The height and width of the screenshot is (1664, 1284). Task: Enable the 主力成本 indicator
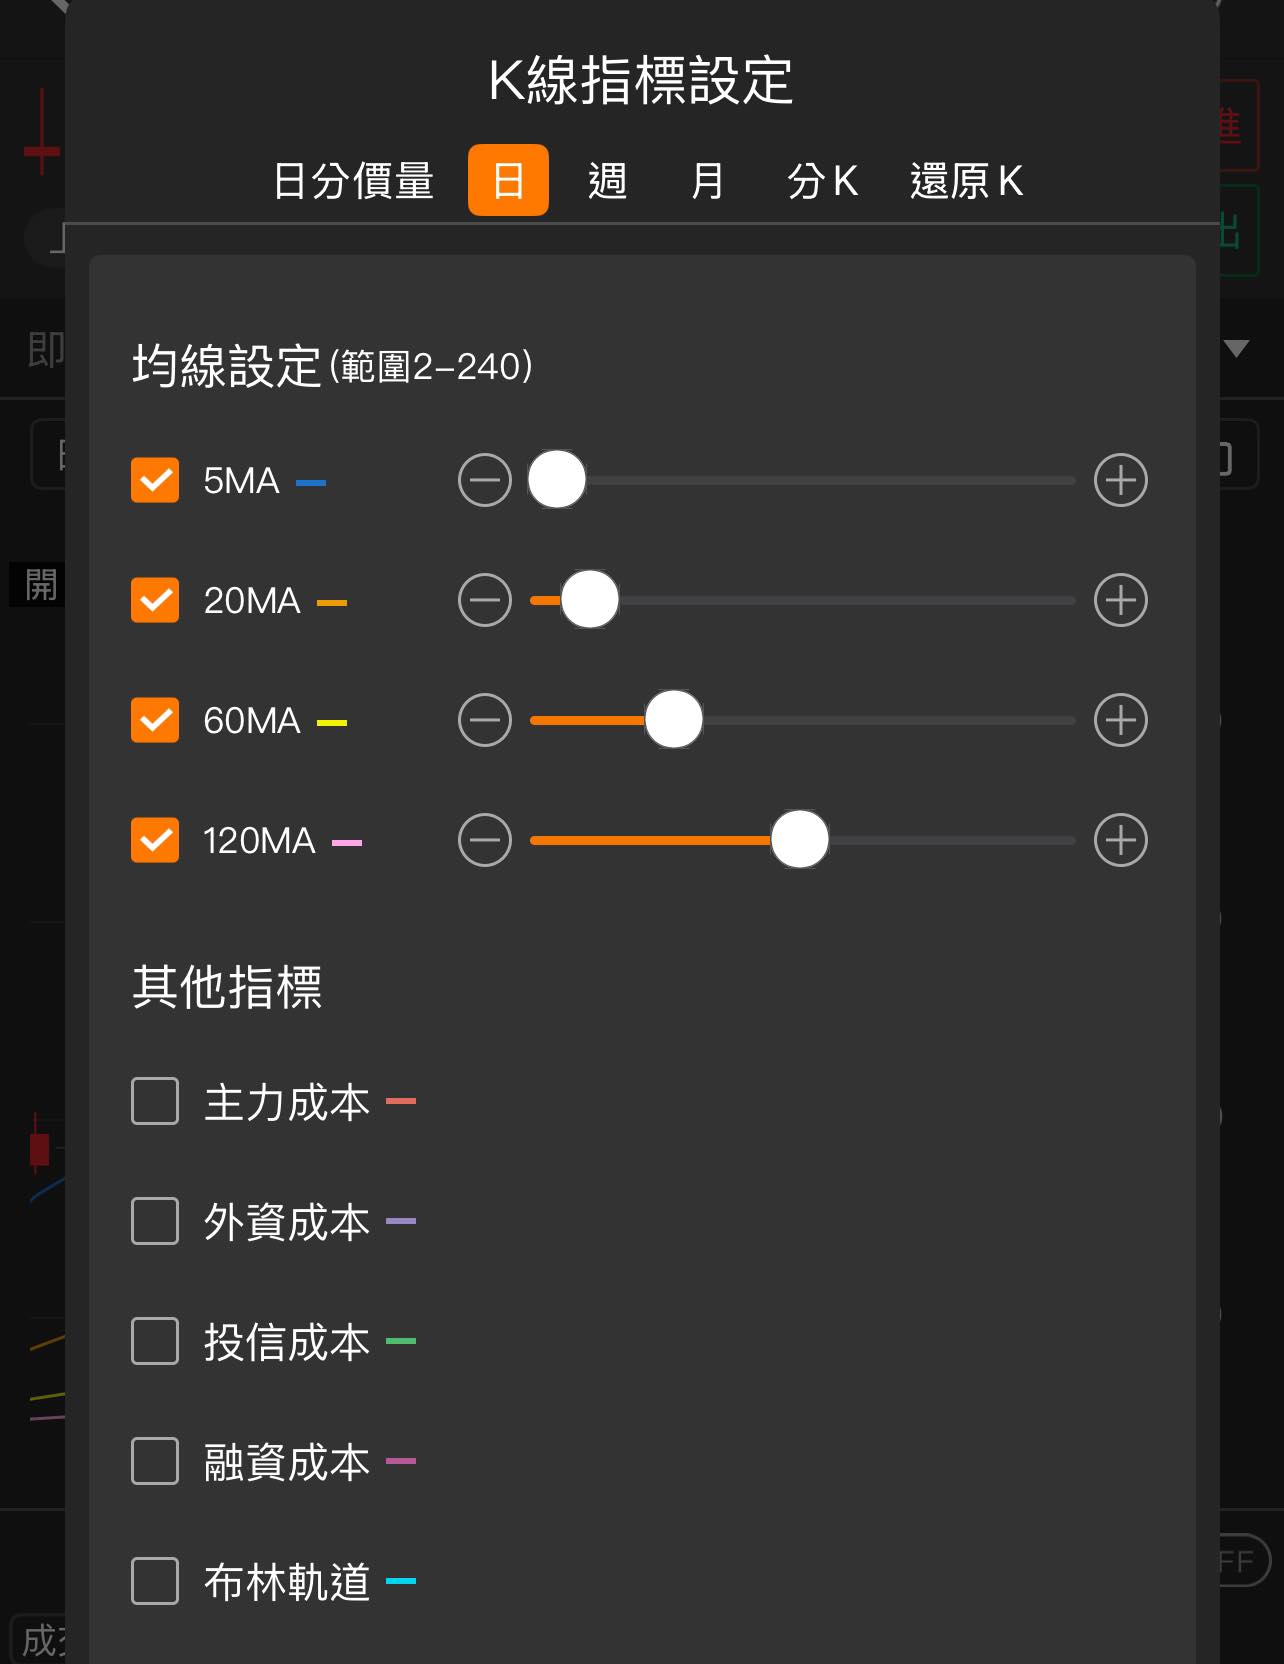click(x=154, y=1102)
